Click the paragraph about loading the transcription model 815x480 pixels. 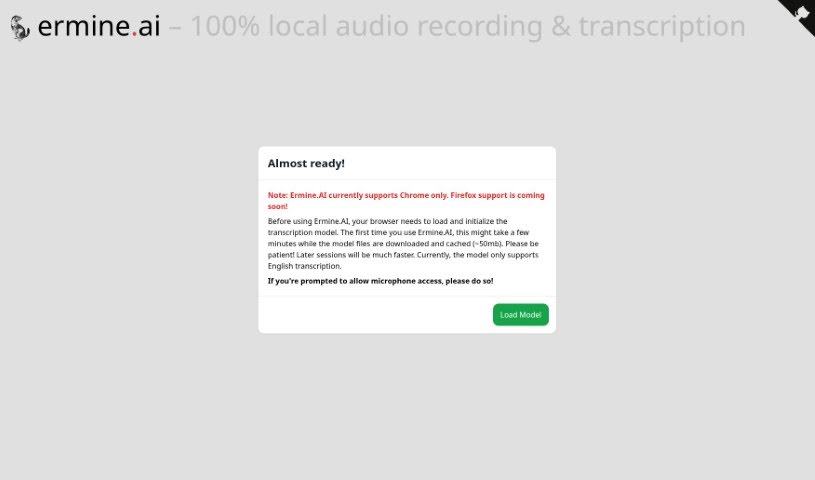tap(400, 232)
